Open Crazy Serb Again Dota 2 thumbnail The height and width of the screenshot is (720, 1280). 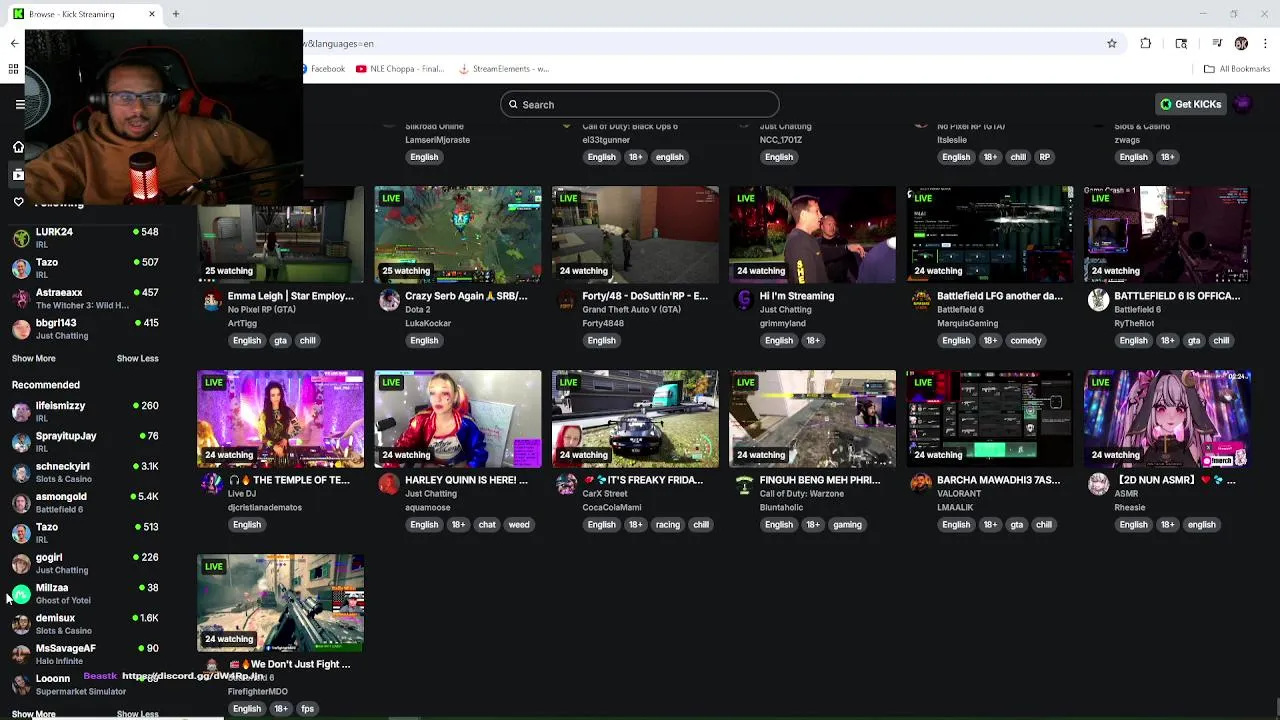click(x=458, y=235)
